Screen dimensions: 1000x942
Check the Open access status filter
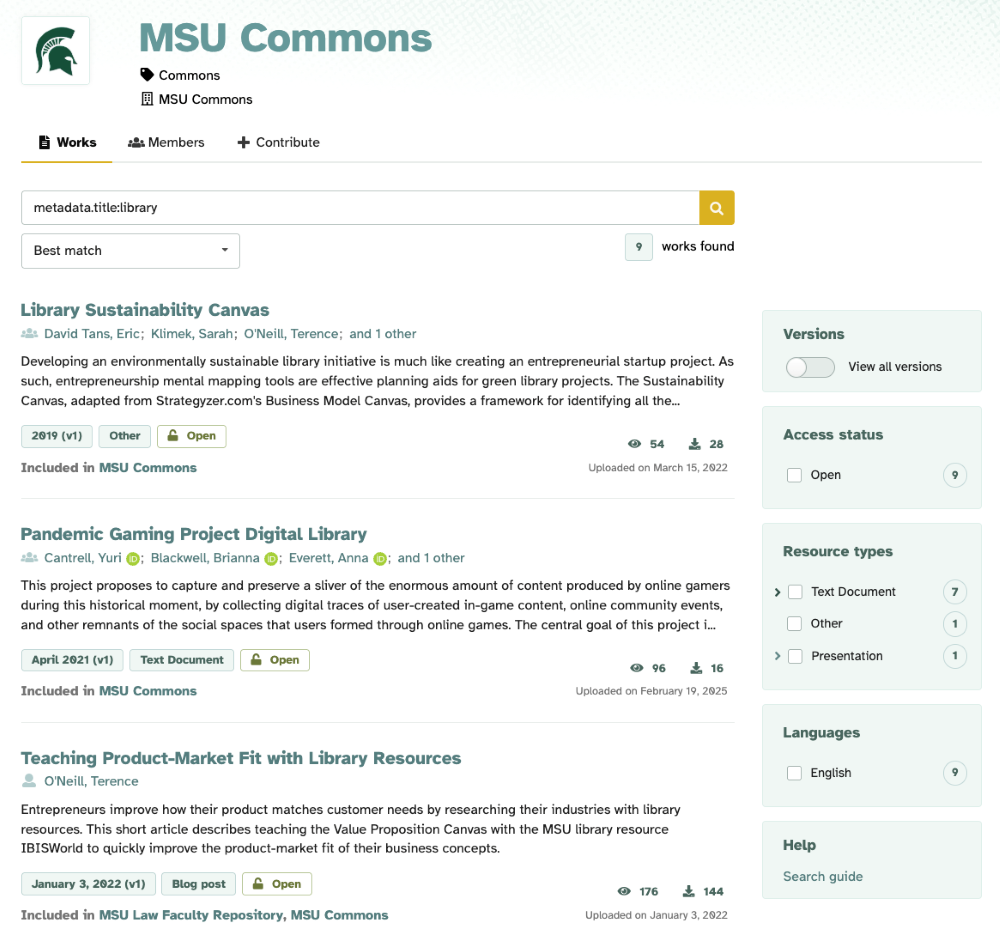(x=794, y=475)
